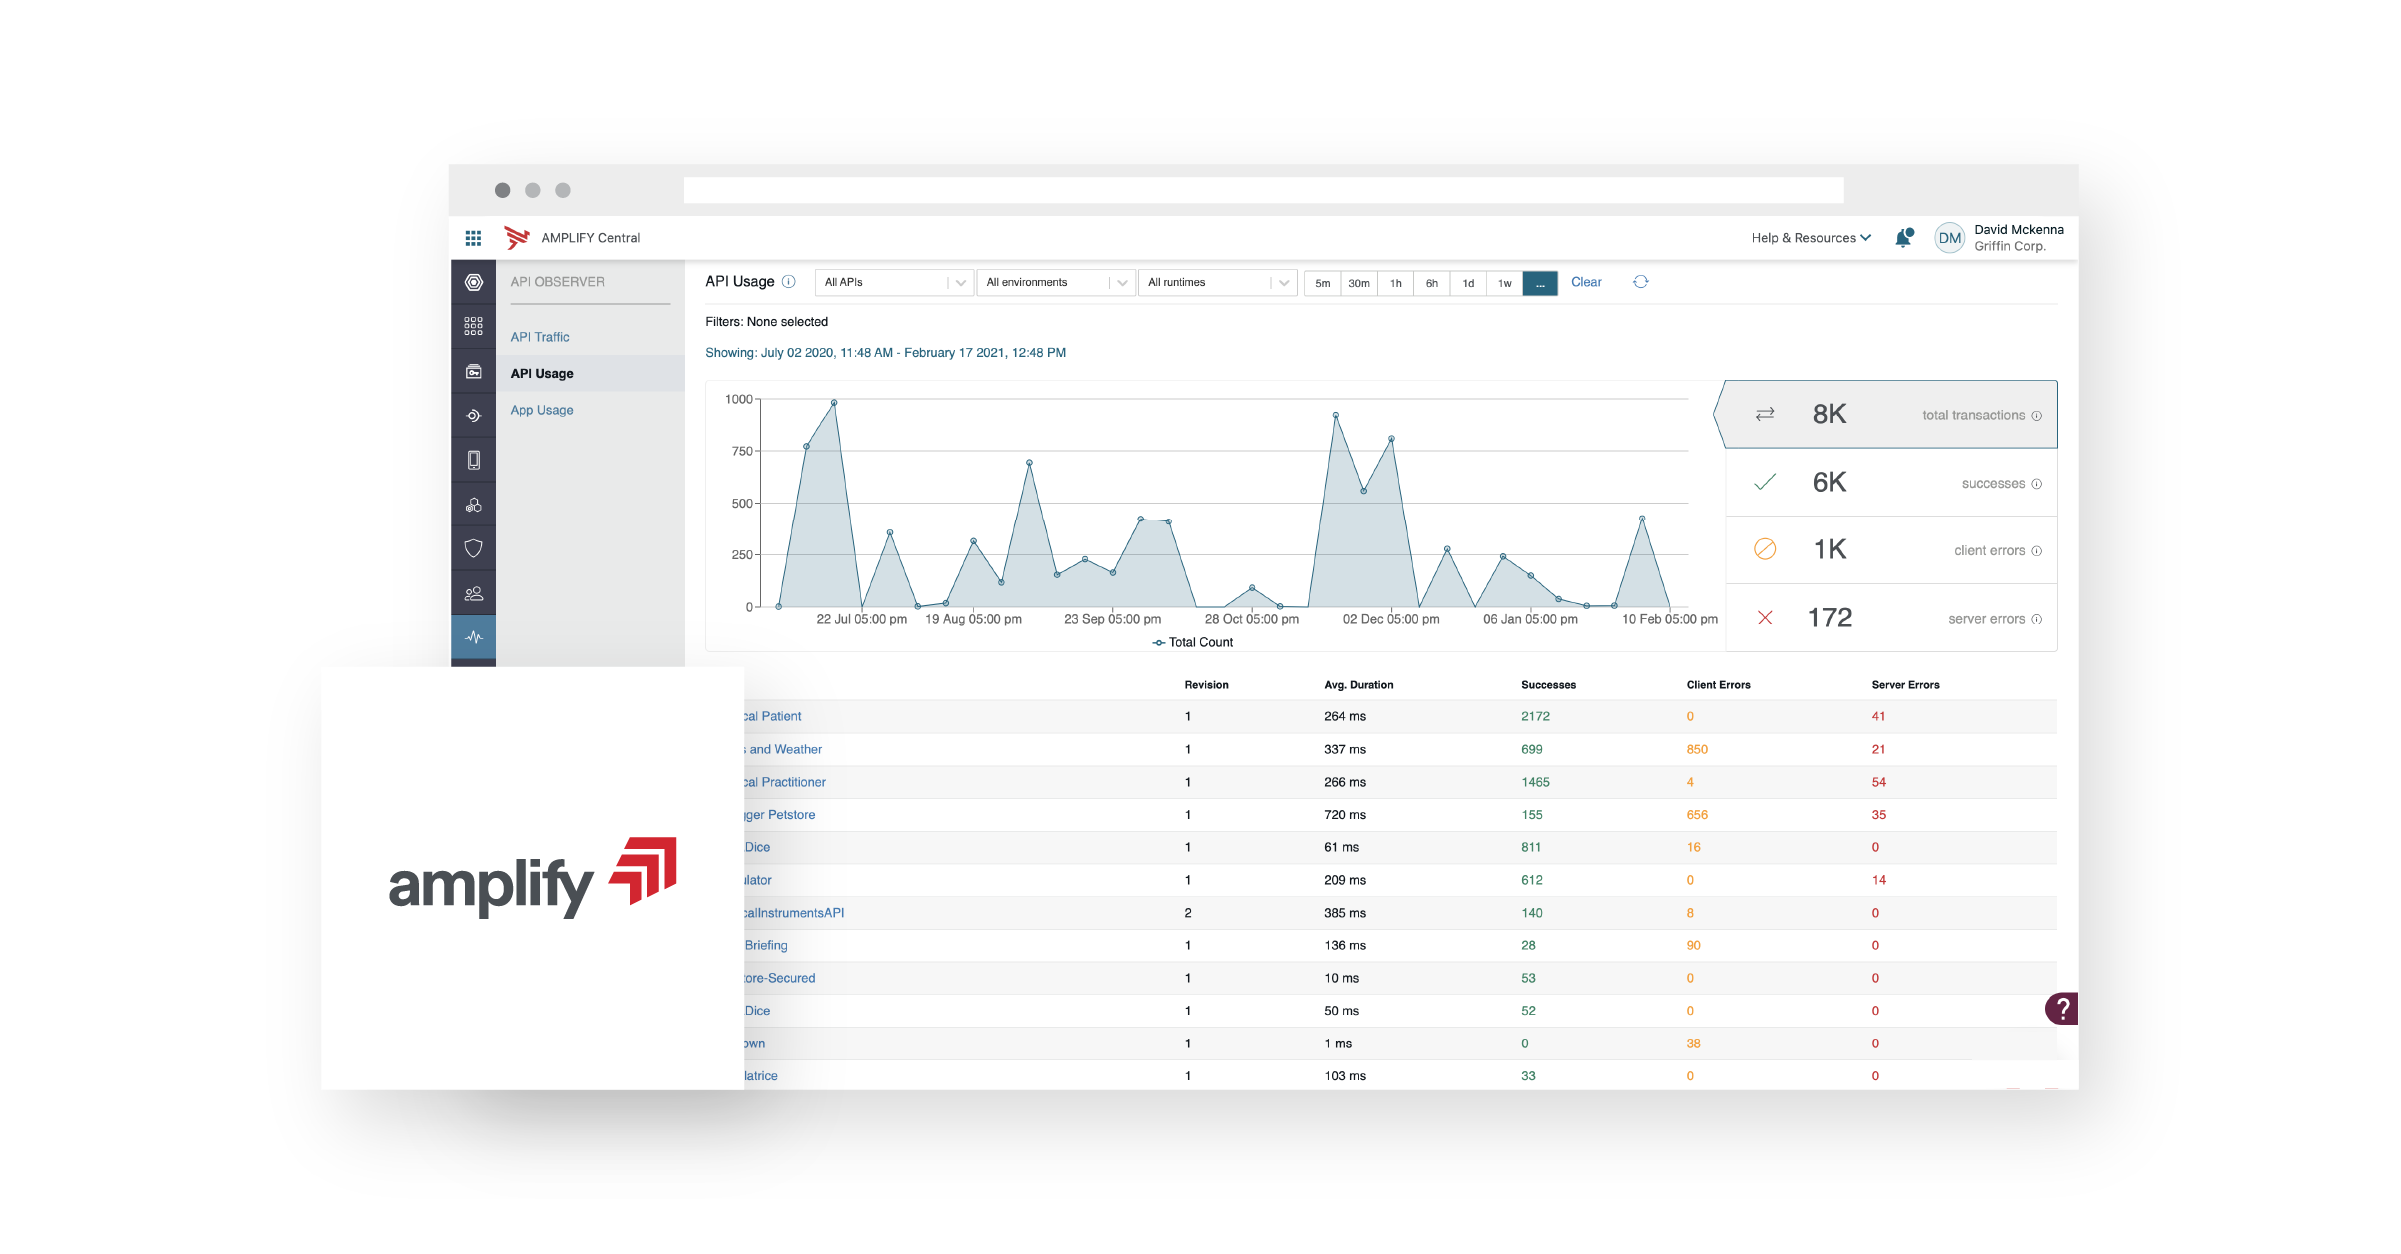Click the Clear filters link
The image size is (2401, 1254).
pos(1586,282)
